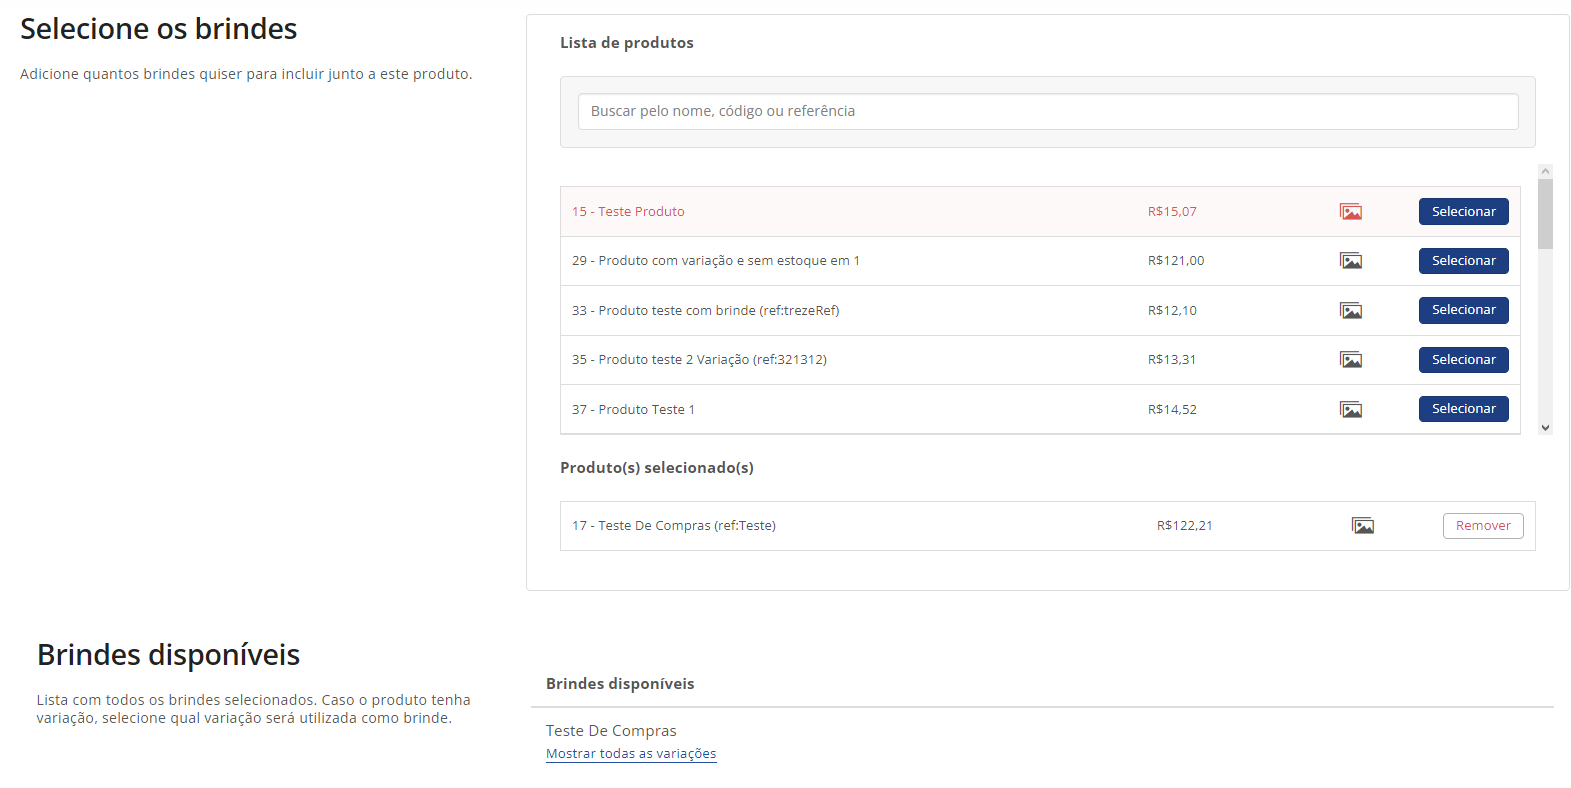Click '37 - Produto Teste 1' name
Image resolution: width=1571 pixels, height=788 pixels.
tap(633, 410)
